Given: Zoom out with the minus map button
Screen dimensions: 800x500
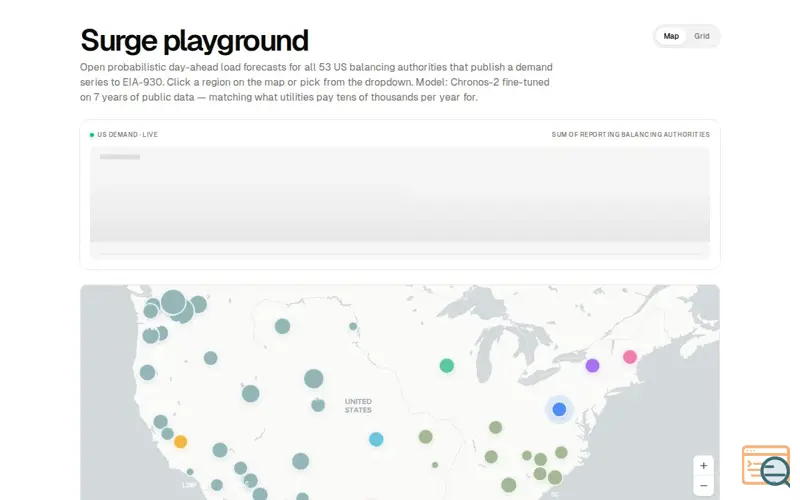Looking at the screenshot, I should tap(703, 486).
